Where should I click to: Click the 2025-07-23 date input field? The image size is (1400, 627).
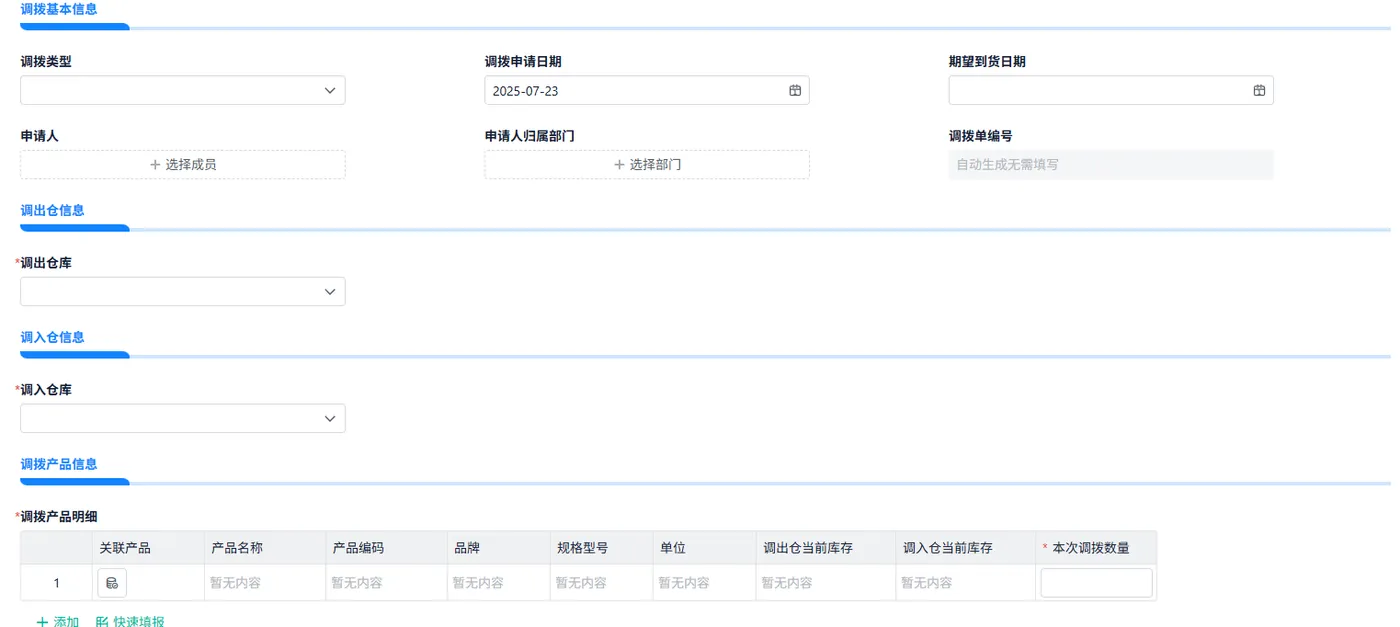[647, 91]
